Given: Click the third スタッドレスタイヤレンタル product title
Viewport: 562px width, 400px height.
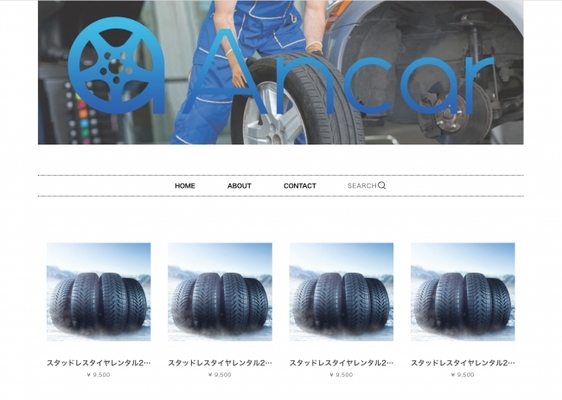Looking at the screenshot, I should click(342, 363).
